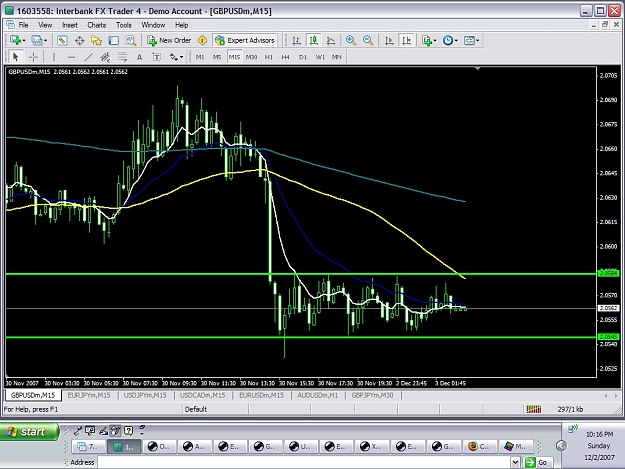
Task: Select the M30 timeframe
Action: pos(251,57)
